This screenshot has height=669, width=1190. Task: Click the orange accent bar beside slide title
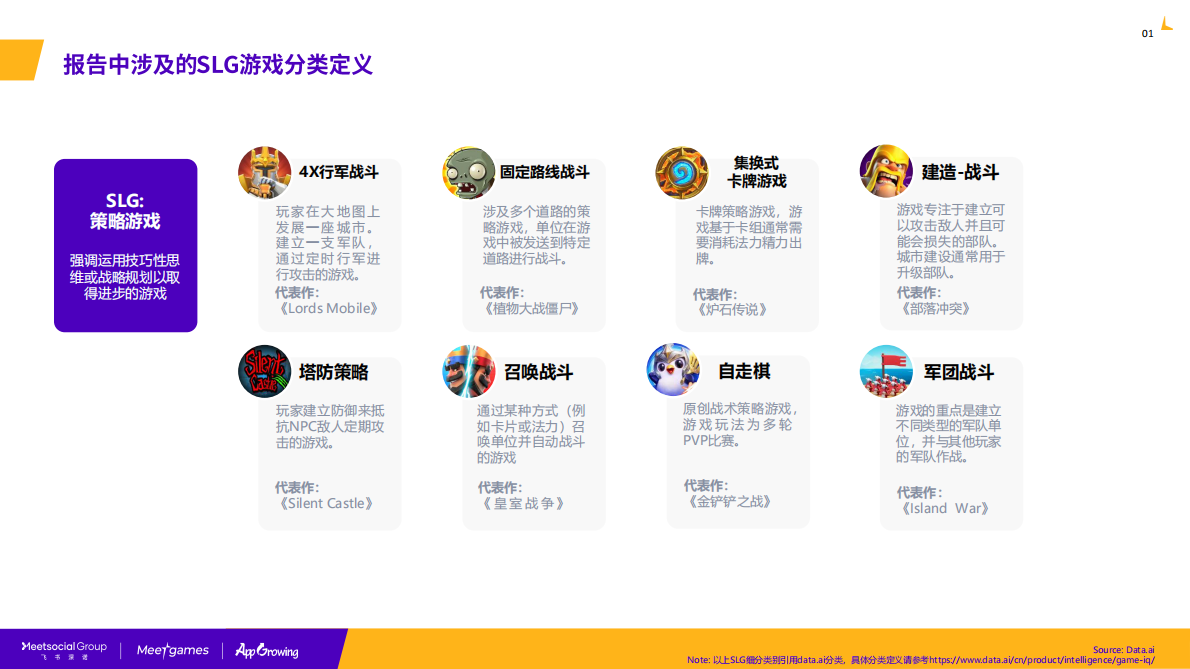[x=20, y=61]
